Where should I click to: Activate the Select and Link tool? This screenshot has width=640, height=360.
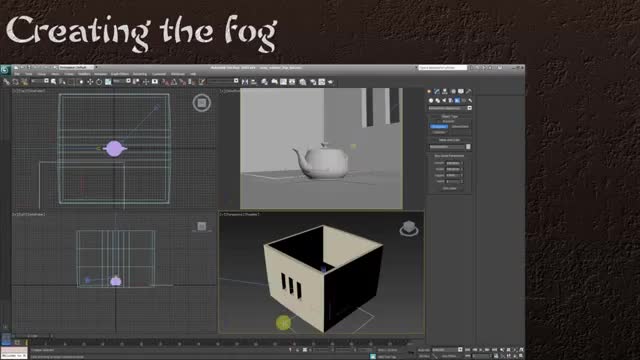click(x=6, y=82)
